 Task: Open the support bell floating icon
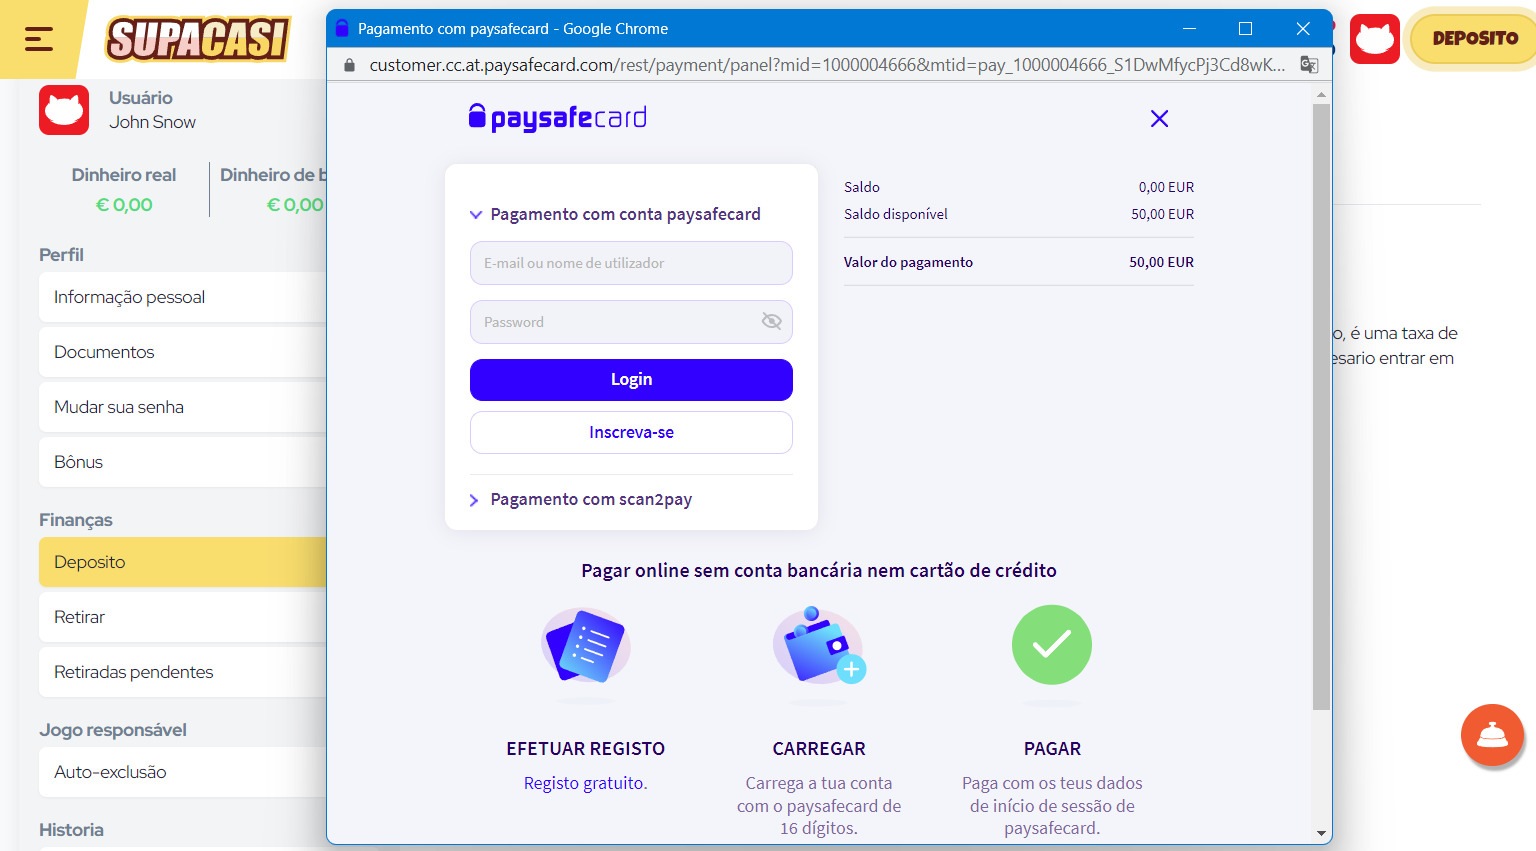1492,735
